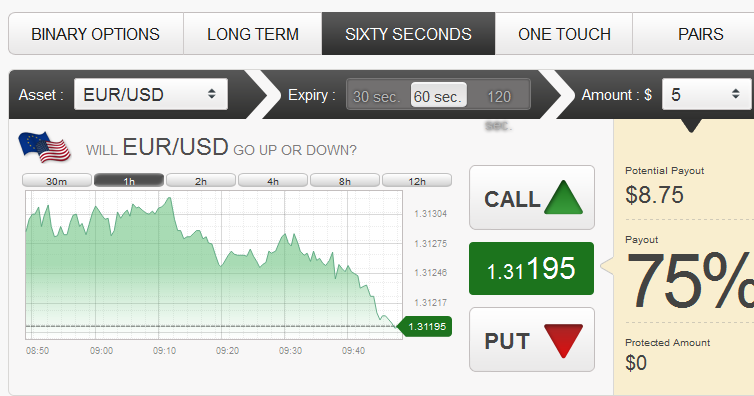Open the Amount $ 5 dropdown
The width and height of the screenshot is (754, 396).
click(x=706, y=94)
